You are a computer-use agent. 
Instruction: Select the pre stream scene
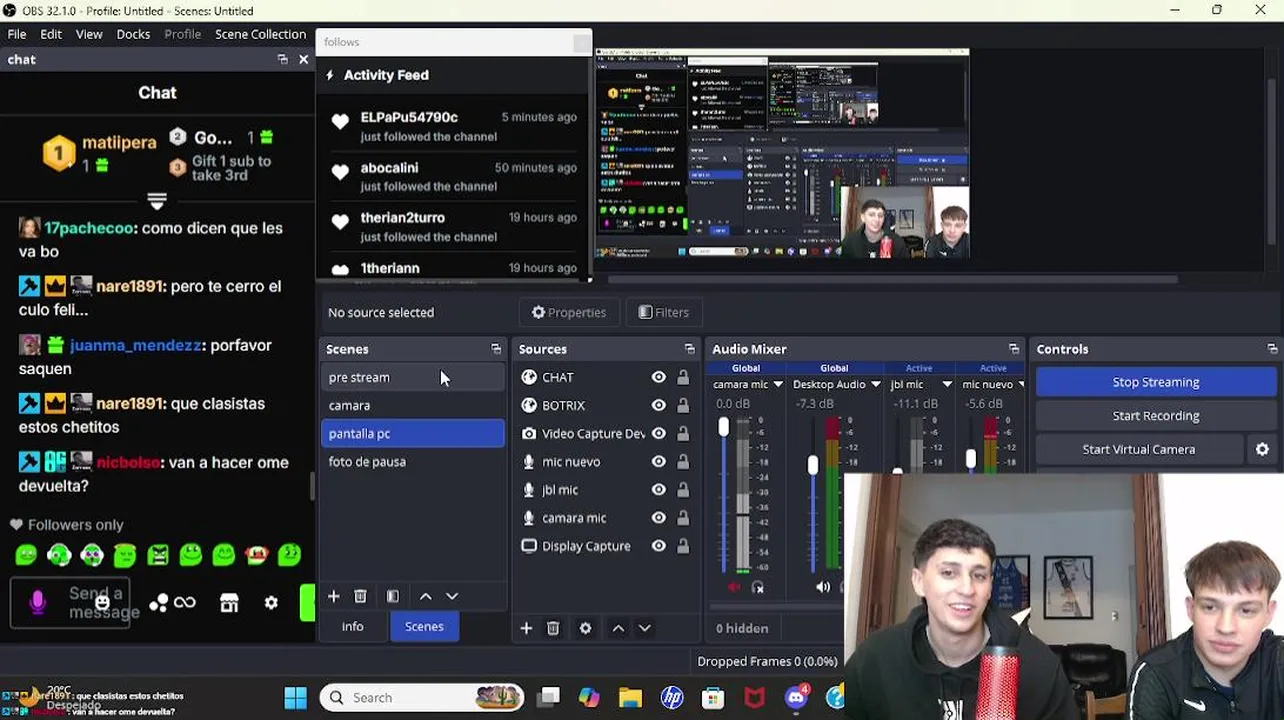413,377
